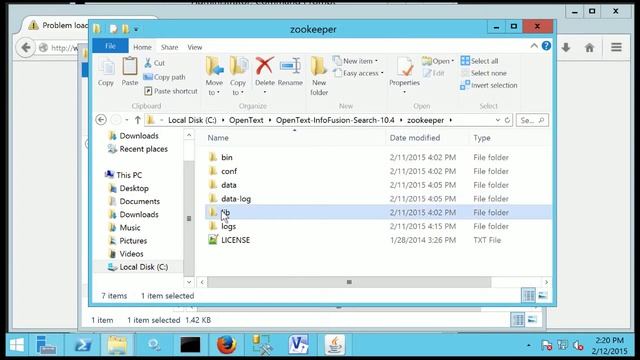
Task: Open Server Manager from the taskbar
Action: click(46, 345)
